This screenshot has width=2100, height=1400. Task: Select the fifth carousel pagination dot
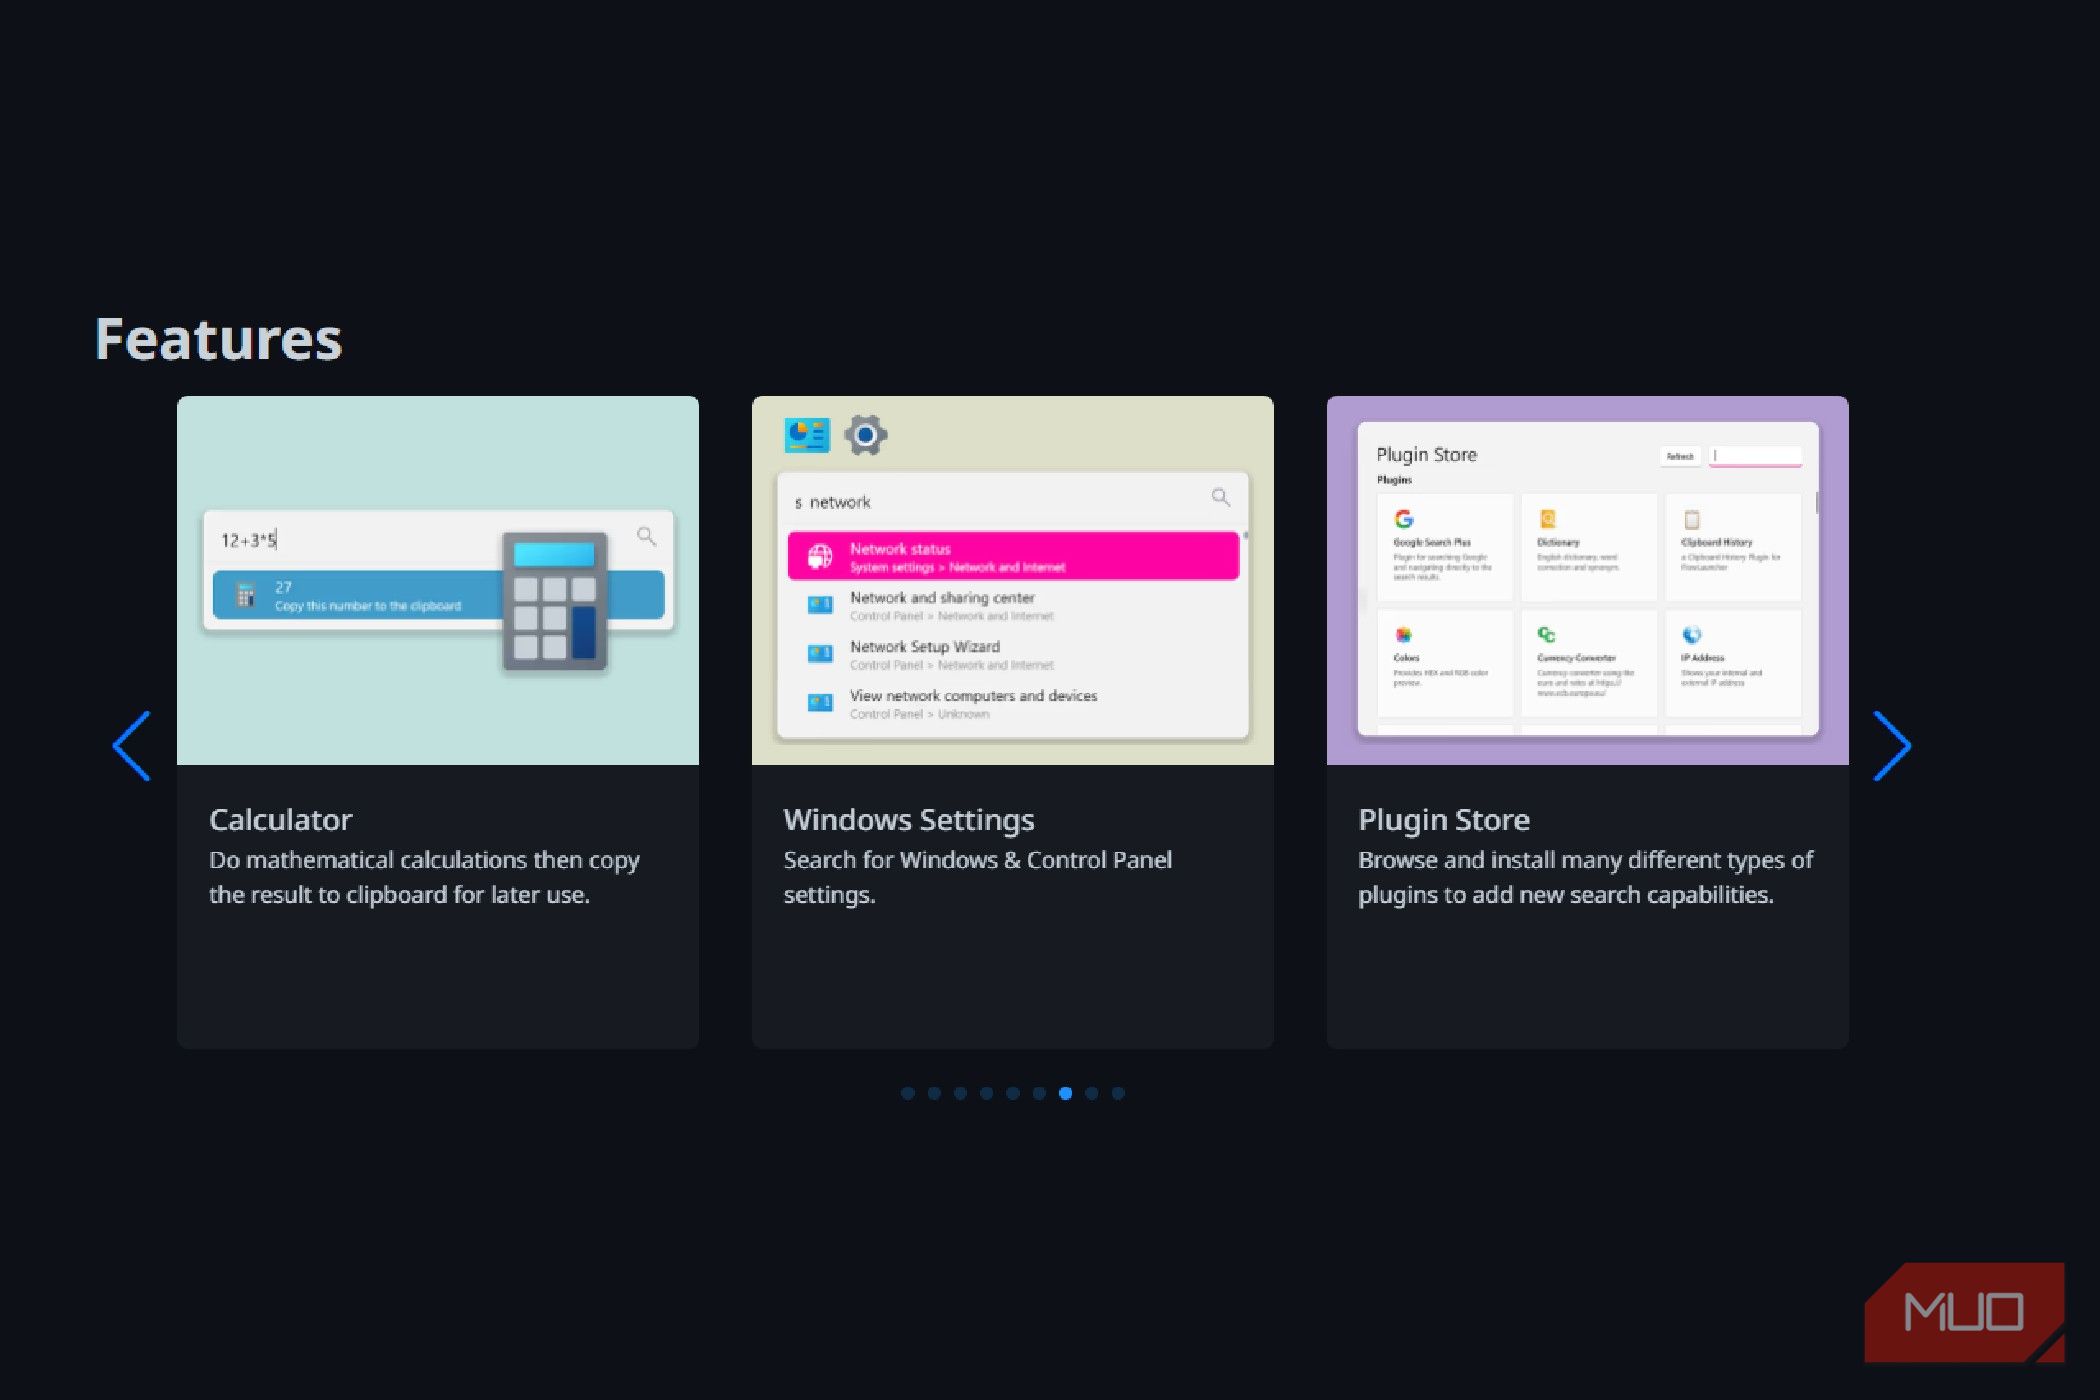(x=1013, y=1093)
